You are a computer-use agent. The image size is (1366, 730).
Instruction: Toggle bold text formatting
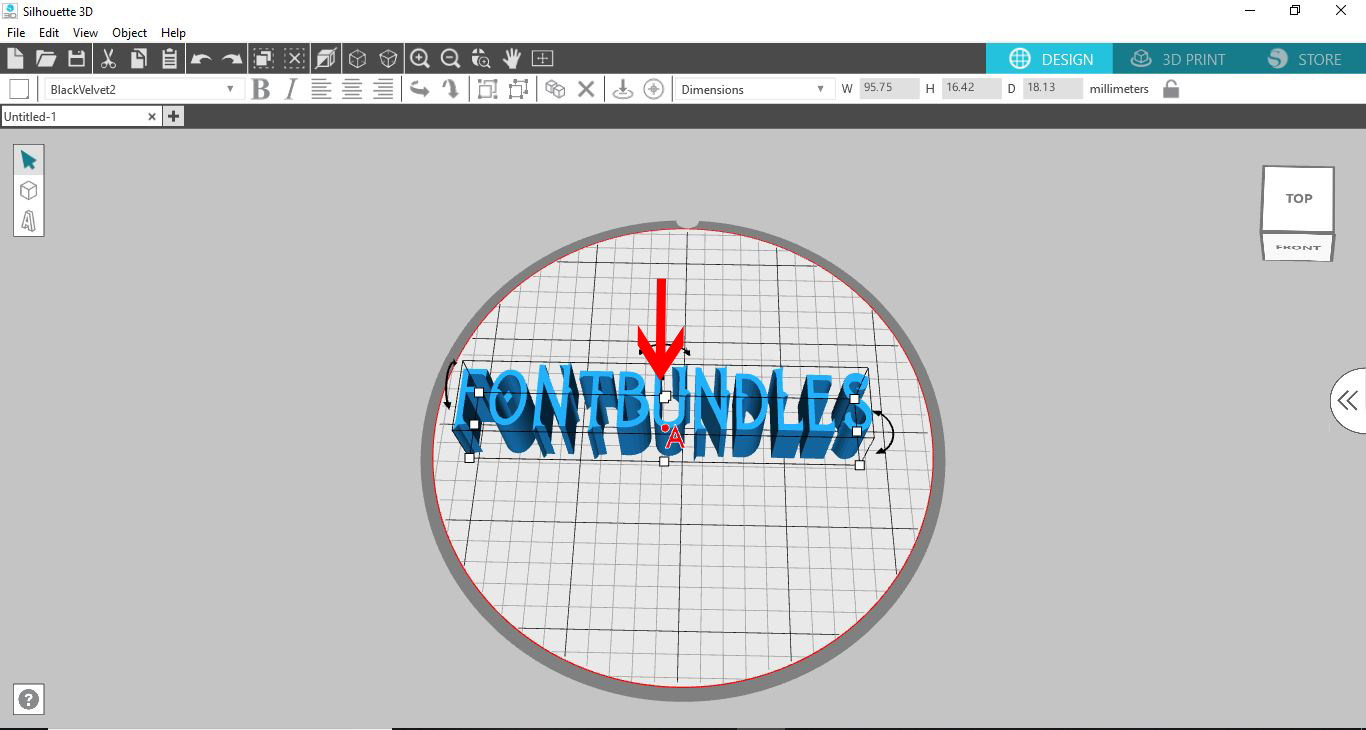coord(261,89)
